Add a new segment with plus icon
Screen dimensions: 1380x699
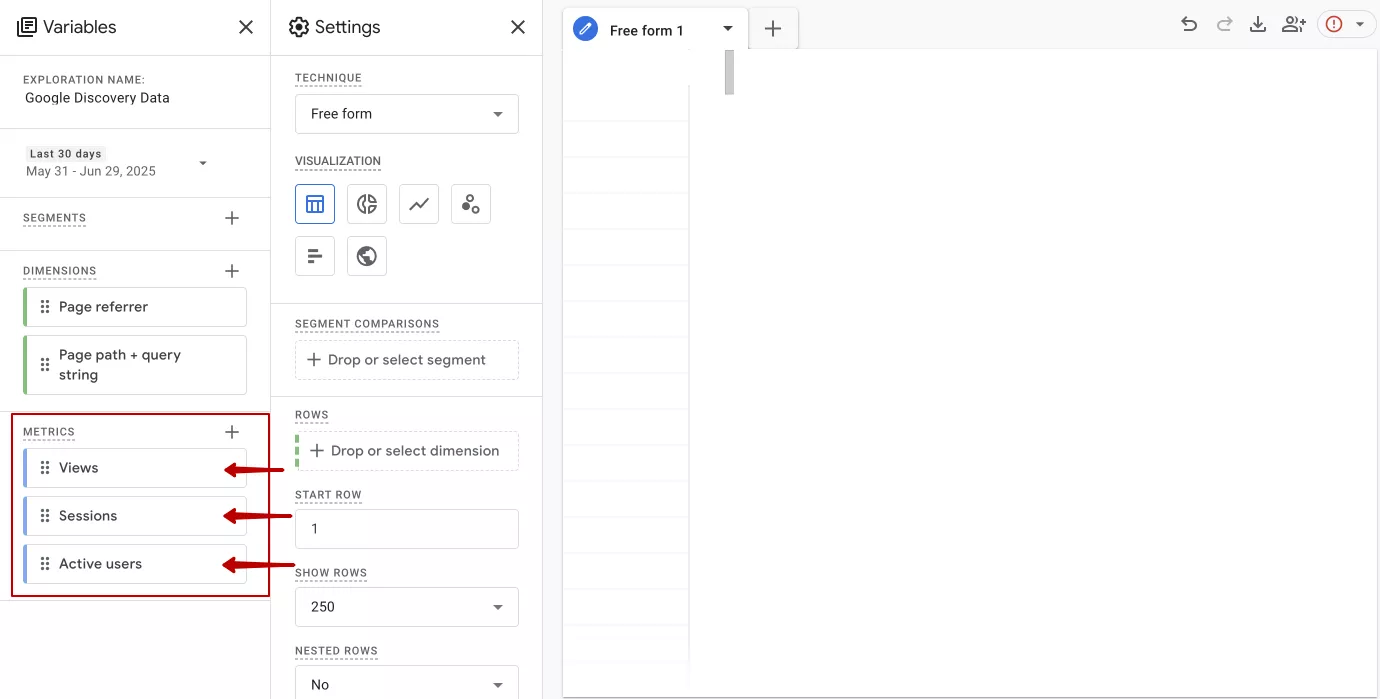232,218
